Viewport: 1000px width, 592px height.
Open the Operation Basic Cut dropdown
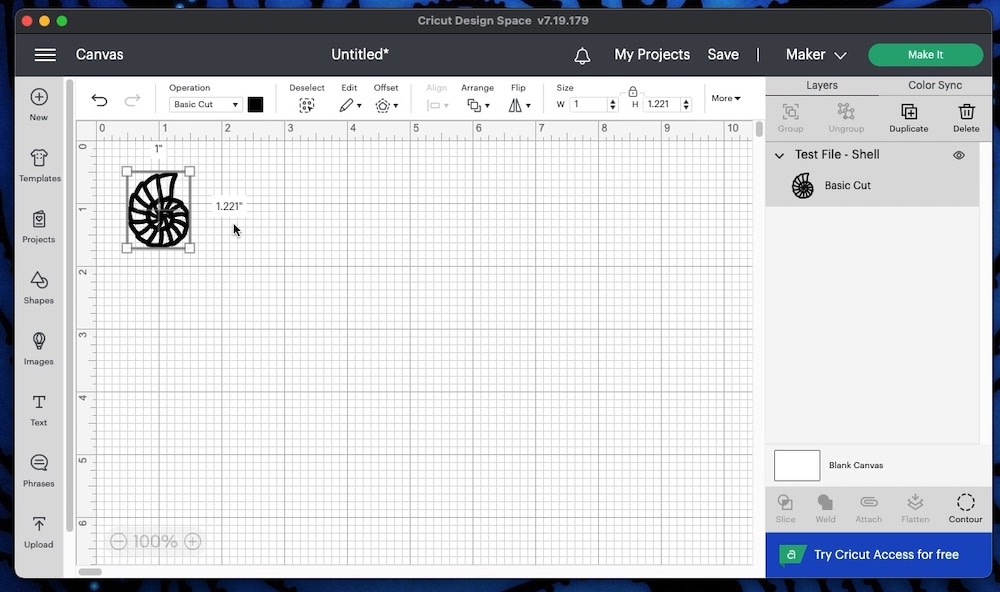point(206,105)
